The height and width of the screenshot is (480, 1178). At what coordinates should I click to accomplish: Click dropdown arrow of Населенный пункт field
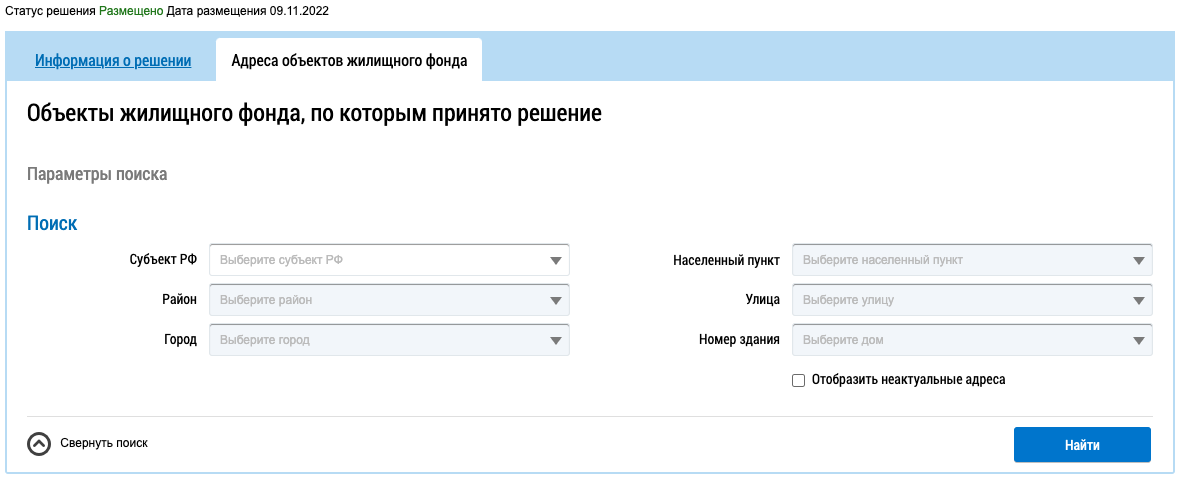click(1139, 261)
